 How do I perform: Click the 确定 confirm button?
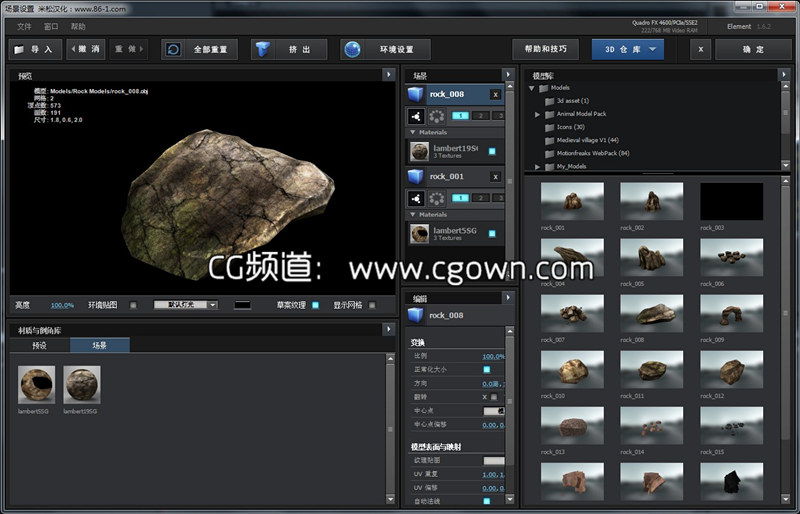click(753, 50)
